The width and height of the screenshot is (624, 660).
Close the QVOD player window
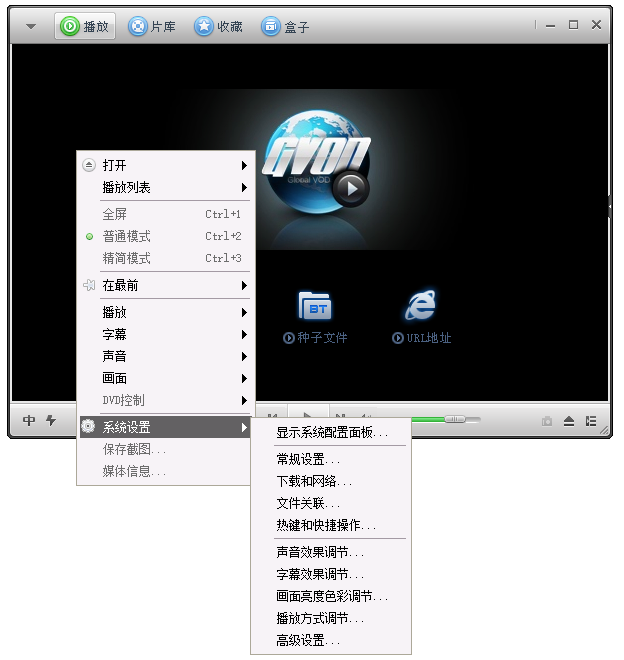(596, 25)
